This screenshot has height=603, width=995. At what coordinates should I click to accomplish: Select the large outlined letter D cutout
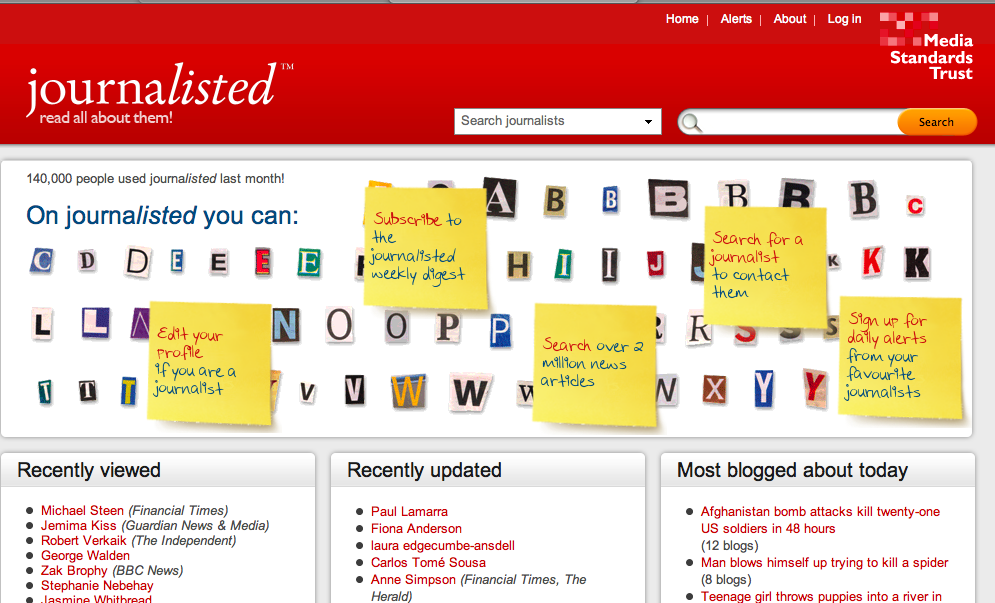137,262
